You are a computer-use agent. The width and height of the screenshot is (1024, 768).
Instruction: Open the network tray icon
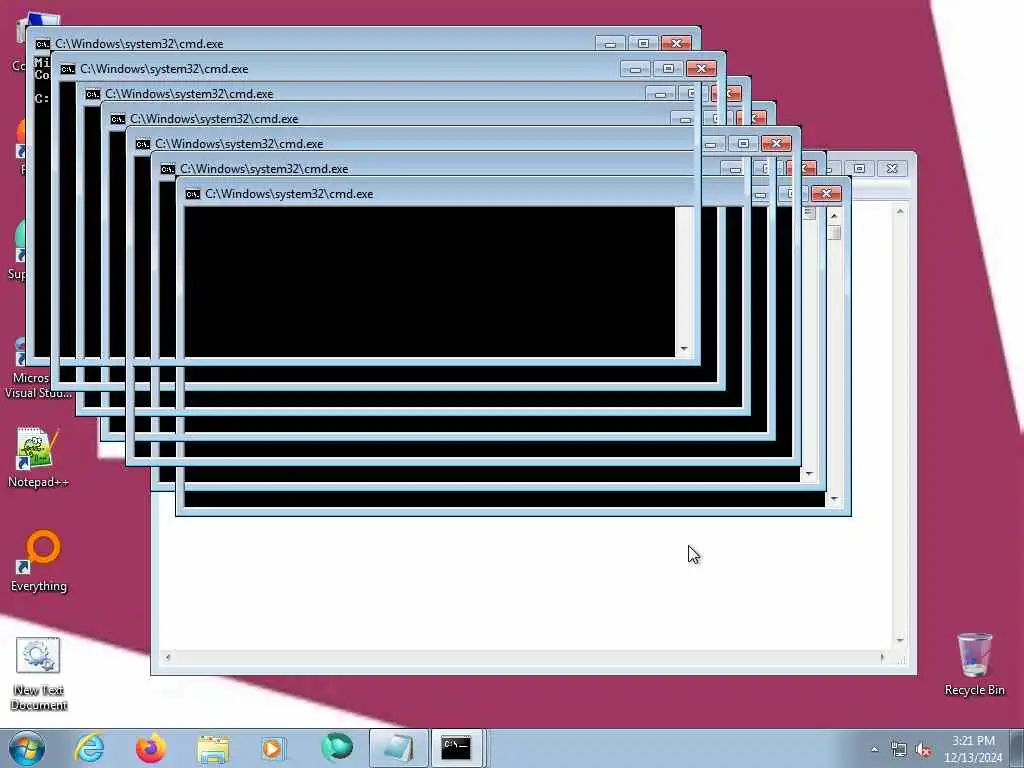[899, 750]
